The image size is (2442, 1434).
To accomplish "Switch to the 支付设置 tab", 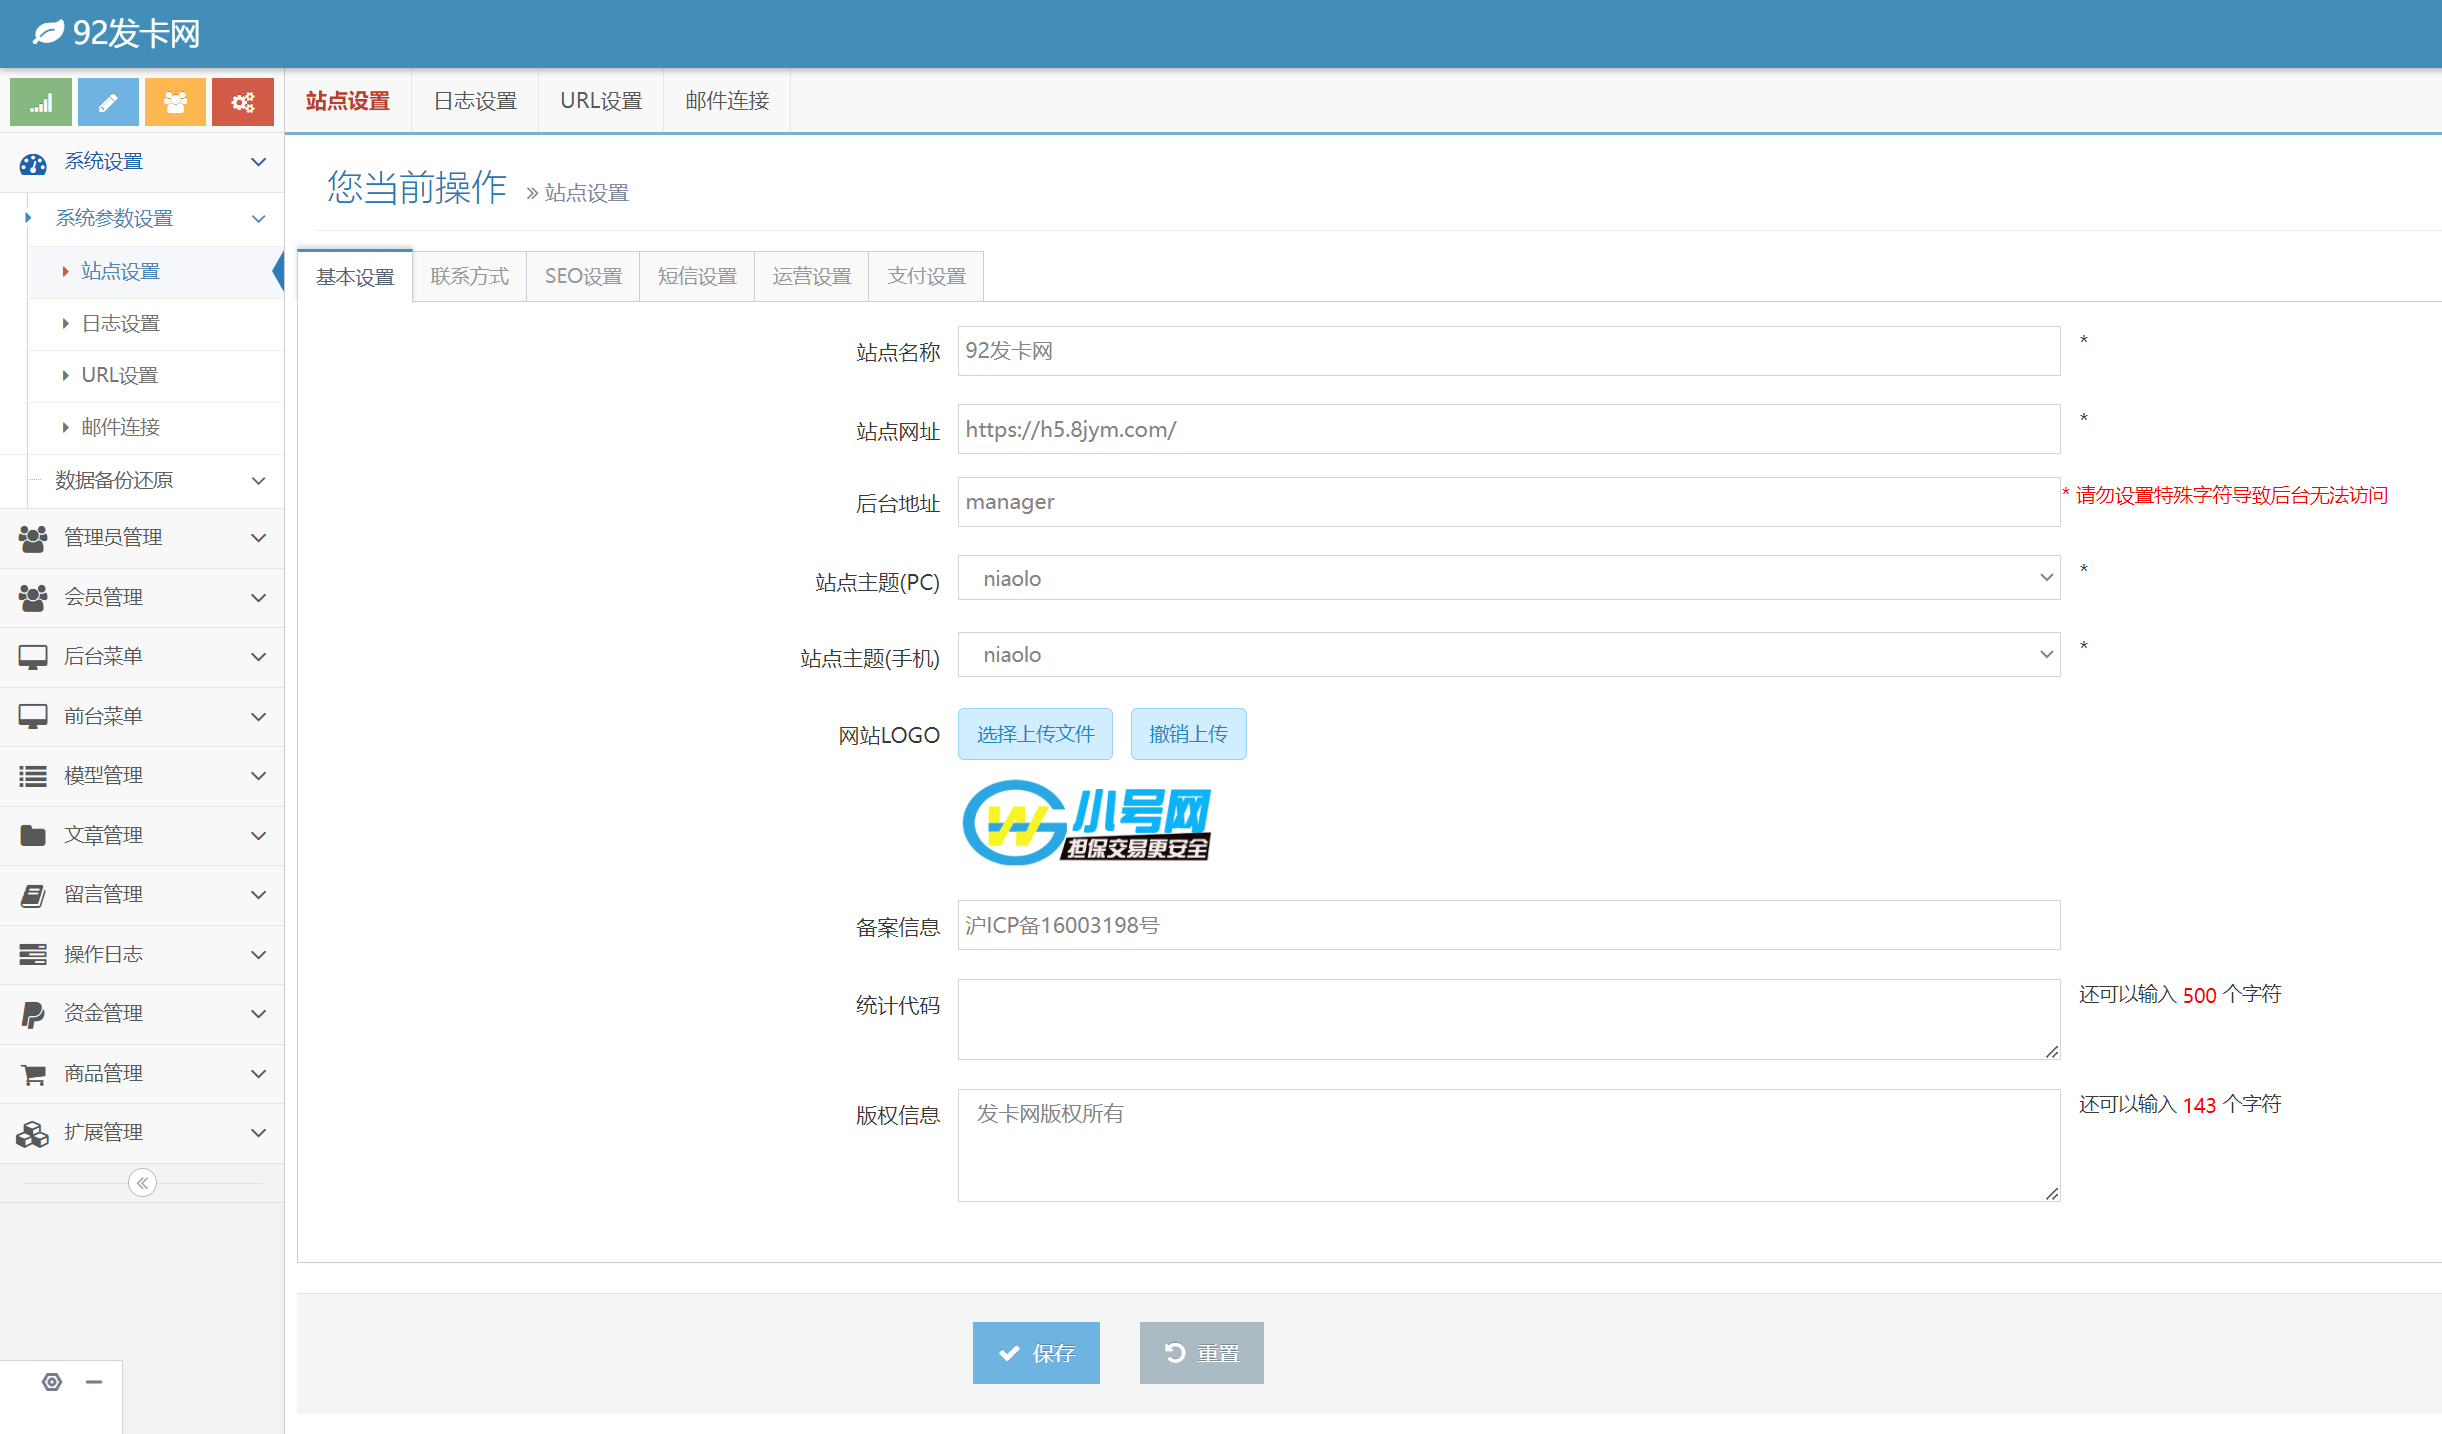I will tap(926, 276).
